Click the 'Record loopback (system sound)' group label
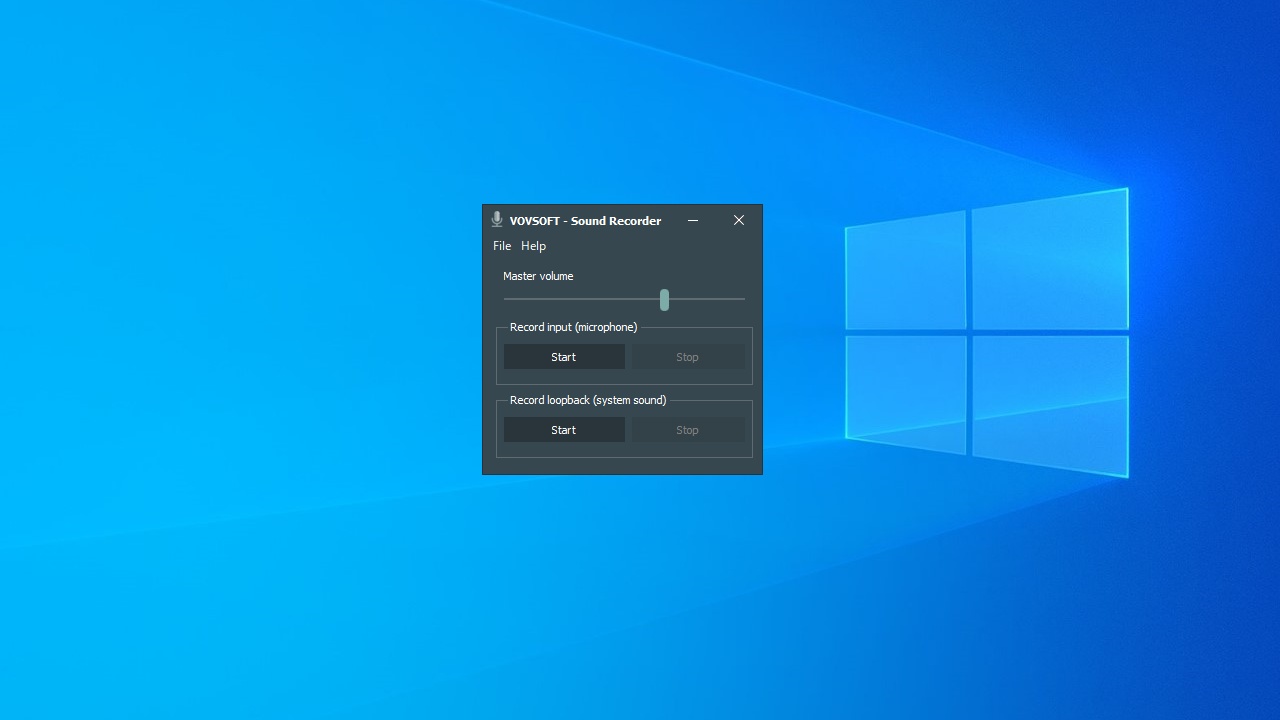Image resolution: width=1280 pixels, height=720 pixels. point(588,400)
